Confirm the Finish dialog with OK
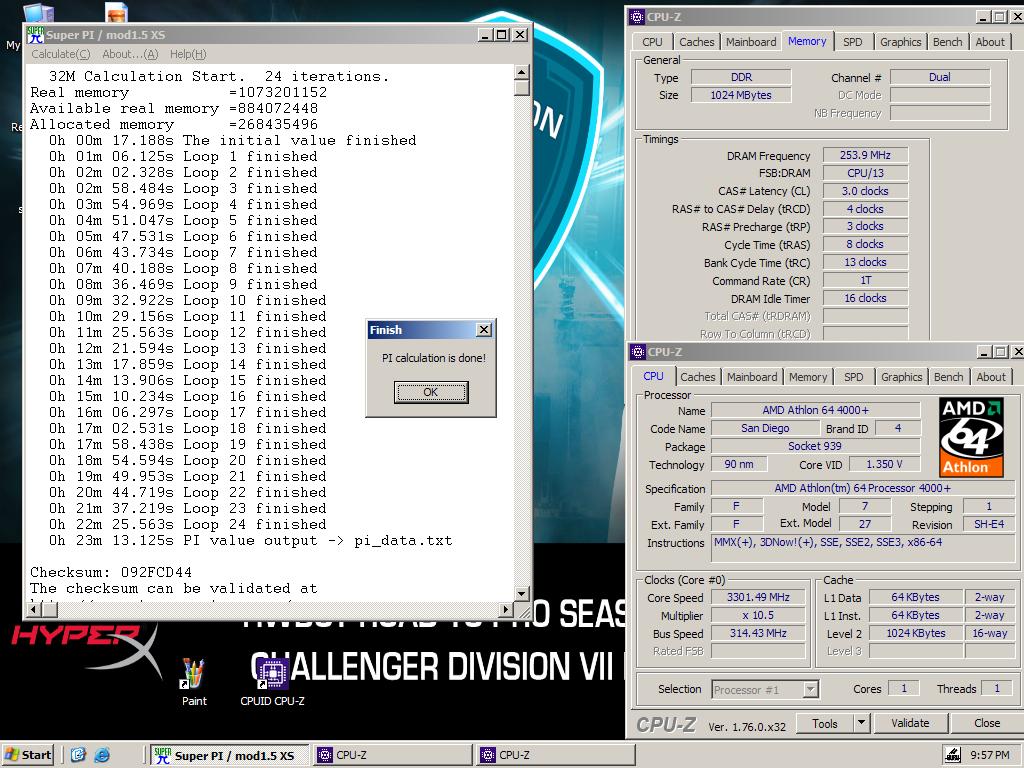Screen dimensions: 1024x768 pos(431,392)
